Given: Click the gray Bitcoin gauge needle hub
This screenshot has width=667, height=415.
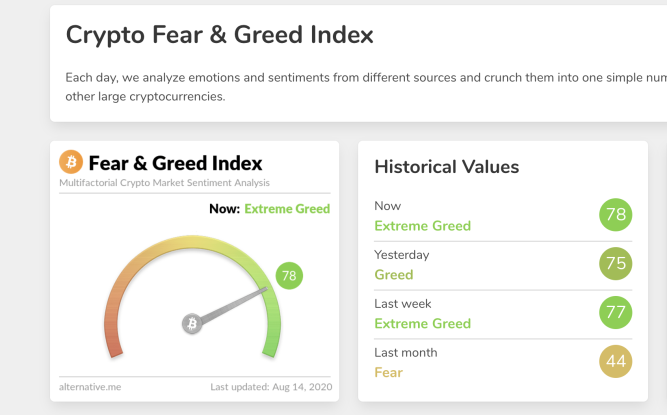Looking at the screenshot, I should (192, 324).
